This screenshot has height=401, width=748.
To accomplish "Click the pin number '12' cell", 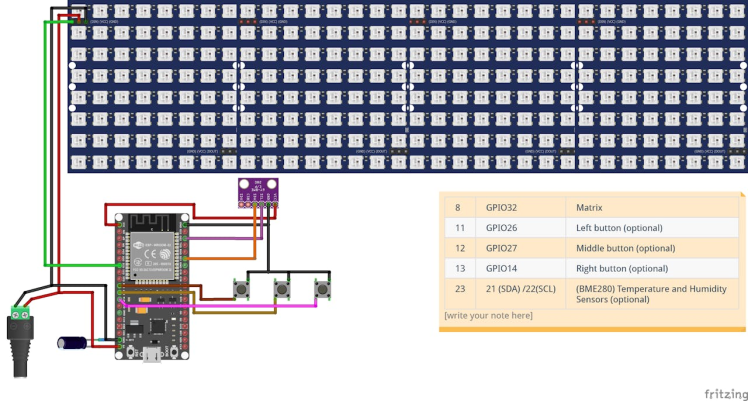I will tap(460, 248).
